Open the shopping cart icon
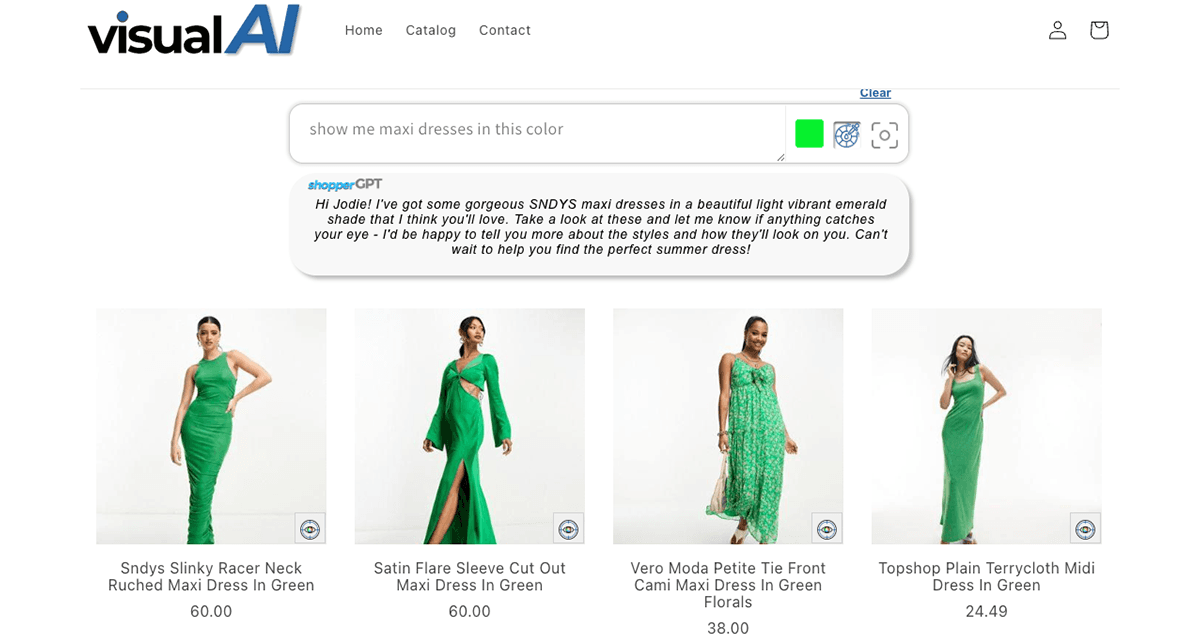 [1098, 30]
